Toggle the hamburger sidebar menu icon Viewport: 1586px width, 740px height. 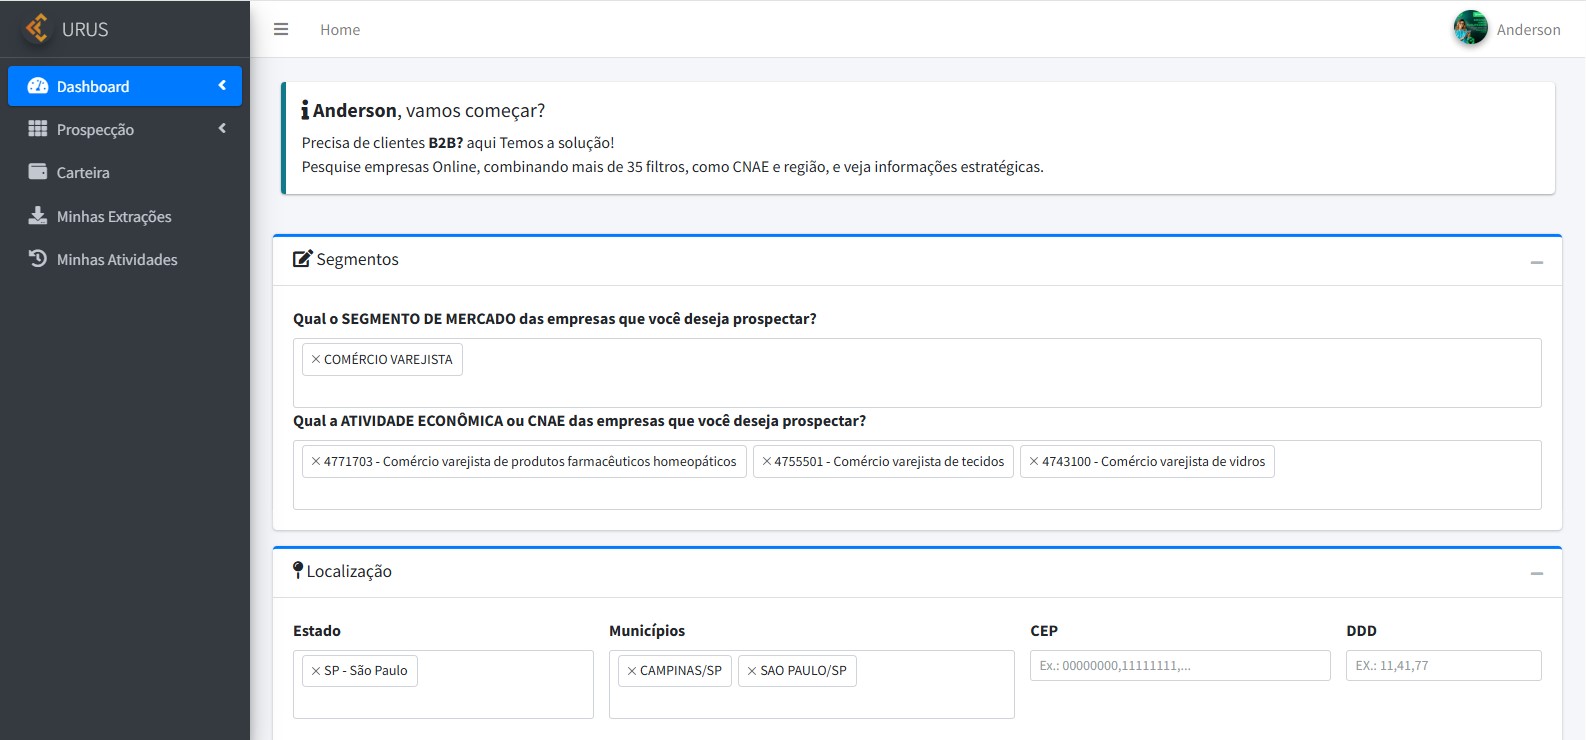tap(281, 30)
